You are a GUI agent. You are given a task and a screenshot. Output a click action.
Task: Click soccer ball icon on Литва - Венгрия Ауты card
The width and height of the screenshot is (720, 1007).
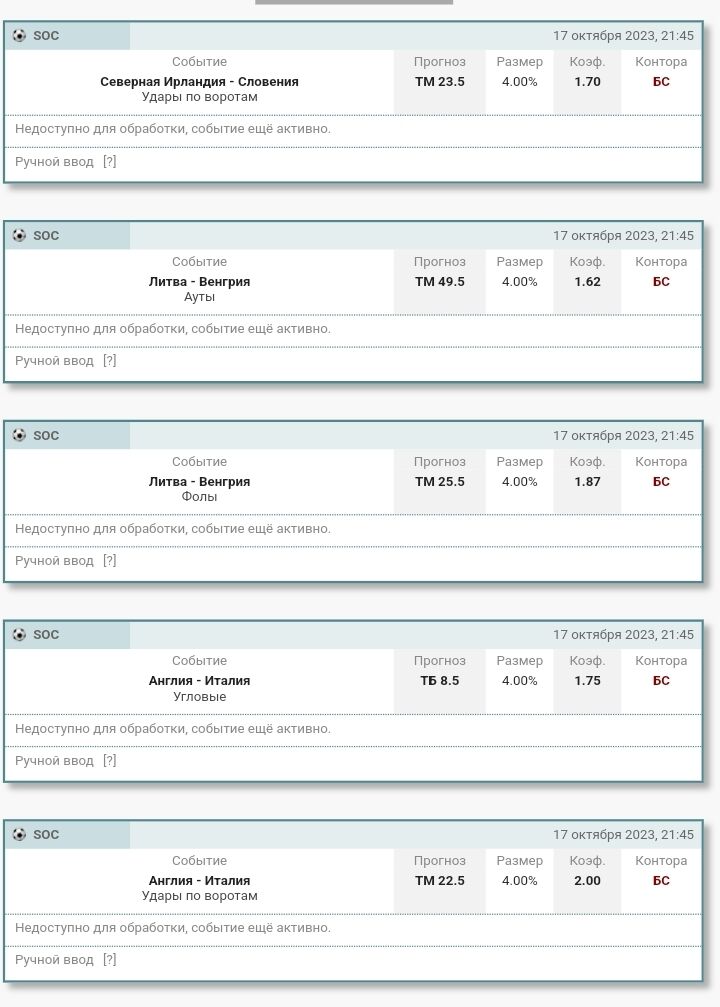coord(19,236)
